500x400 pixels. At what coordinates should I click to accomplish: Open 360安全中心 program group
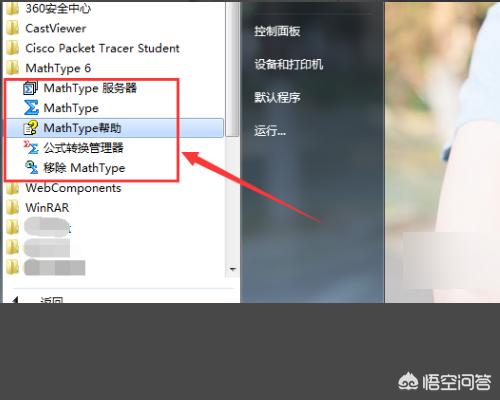pyautogui.click(x=58, y=8)
